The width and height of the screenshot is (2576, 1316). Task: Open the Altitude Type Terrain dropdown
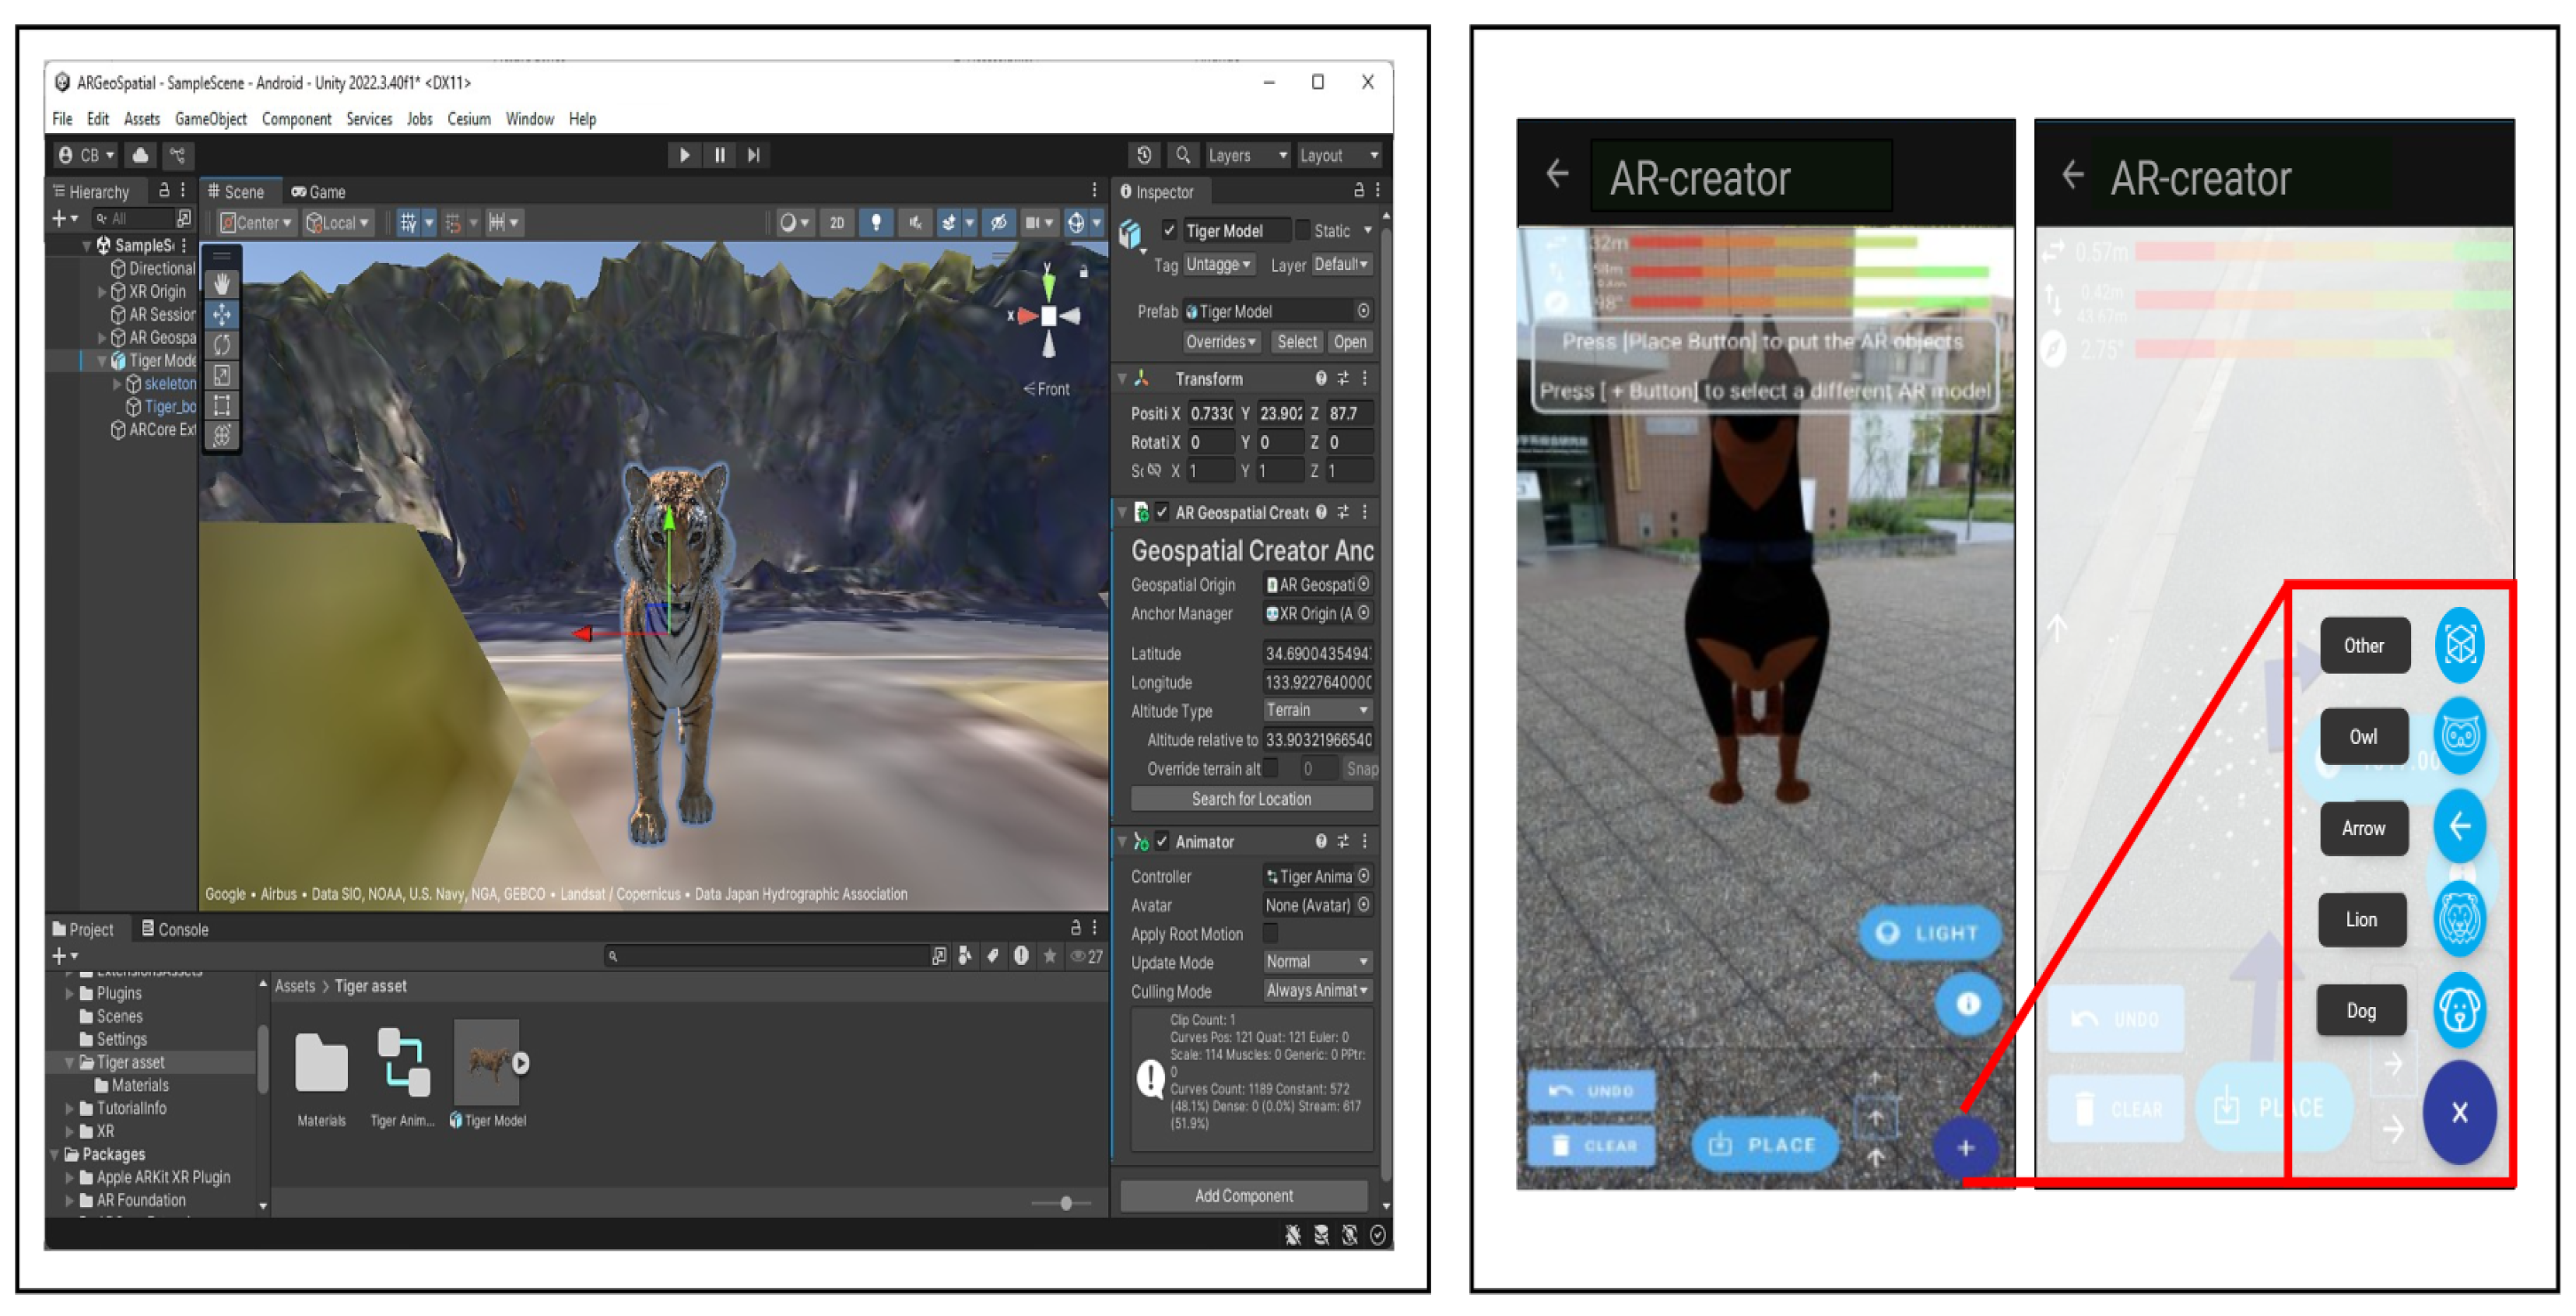(1316, 710)
